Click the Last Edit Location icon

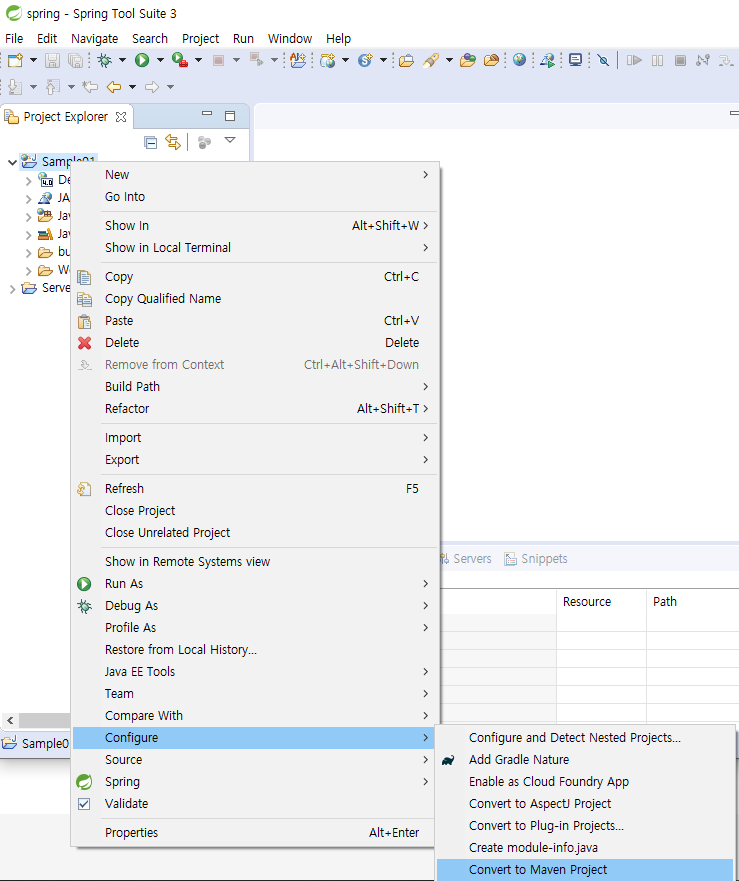90,87
